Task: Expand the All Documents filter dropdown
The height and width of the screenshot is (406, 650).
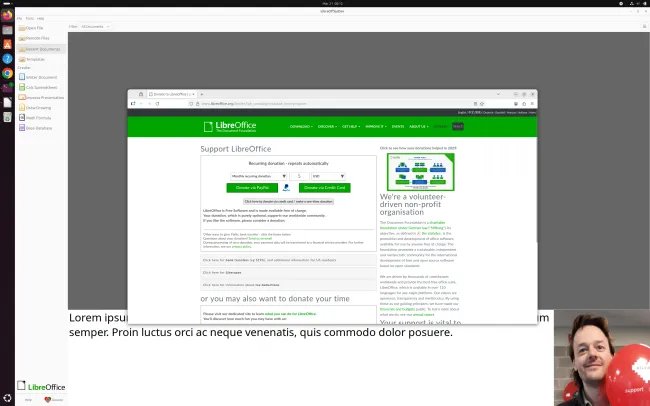Action: [95, 27]
